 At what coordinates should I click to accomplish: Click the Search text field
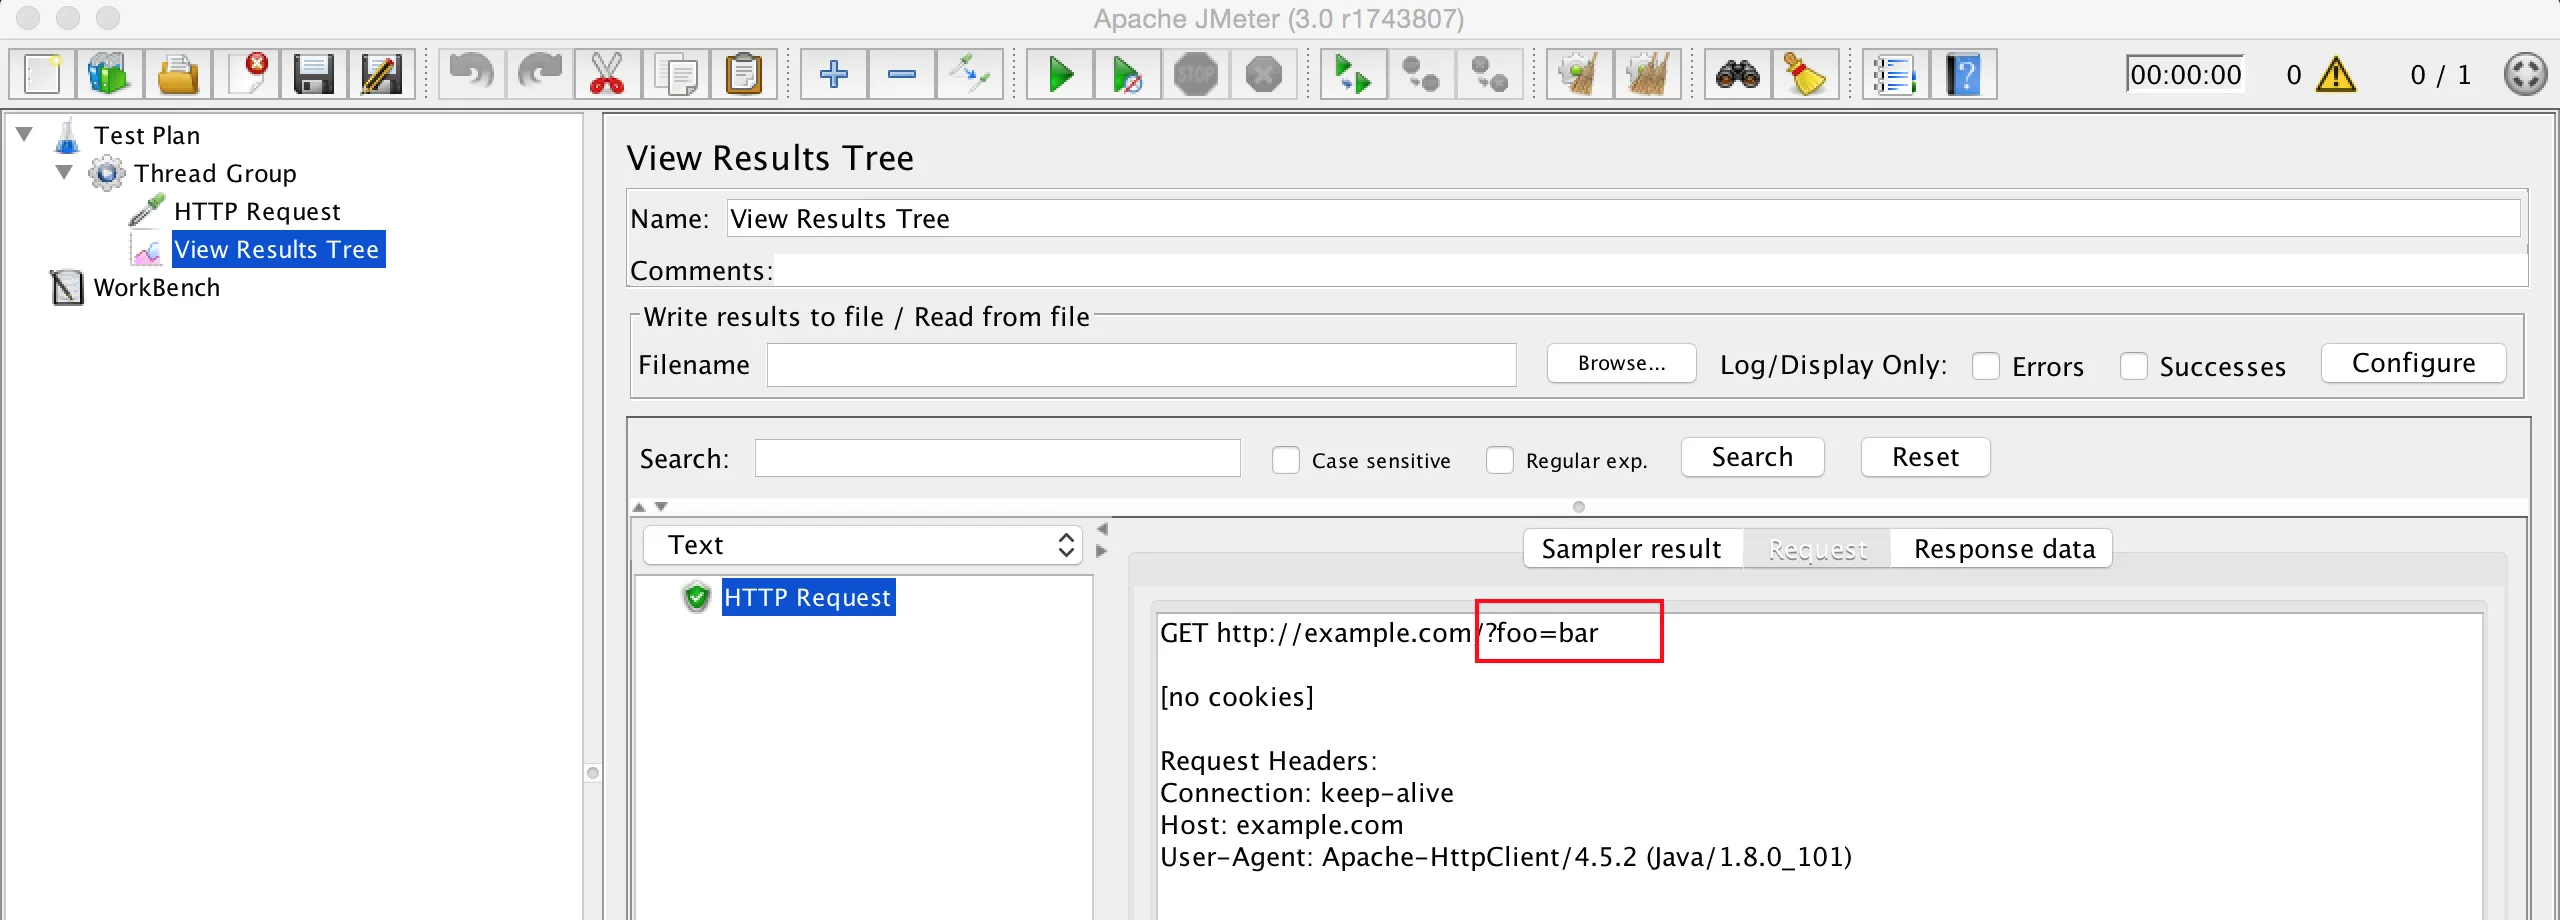[998, 458]
